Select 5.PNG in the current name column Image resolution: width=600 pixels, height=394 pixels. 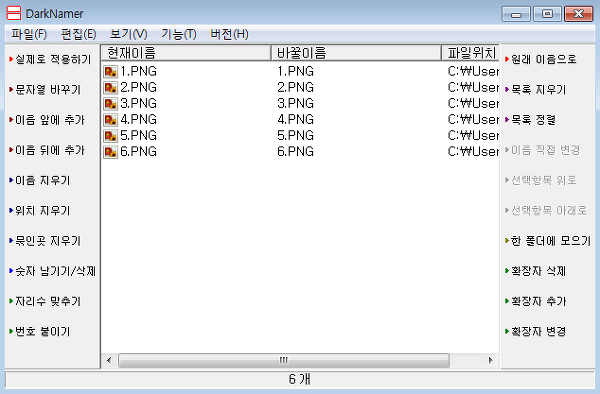(139, 136)
